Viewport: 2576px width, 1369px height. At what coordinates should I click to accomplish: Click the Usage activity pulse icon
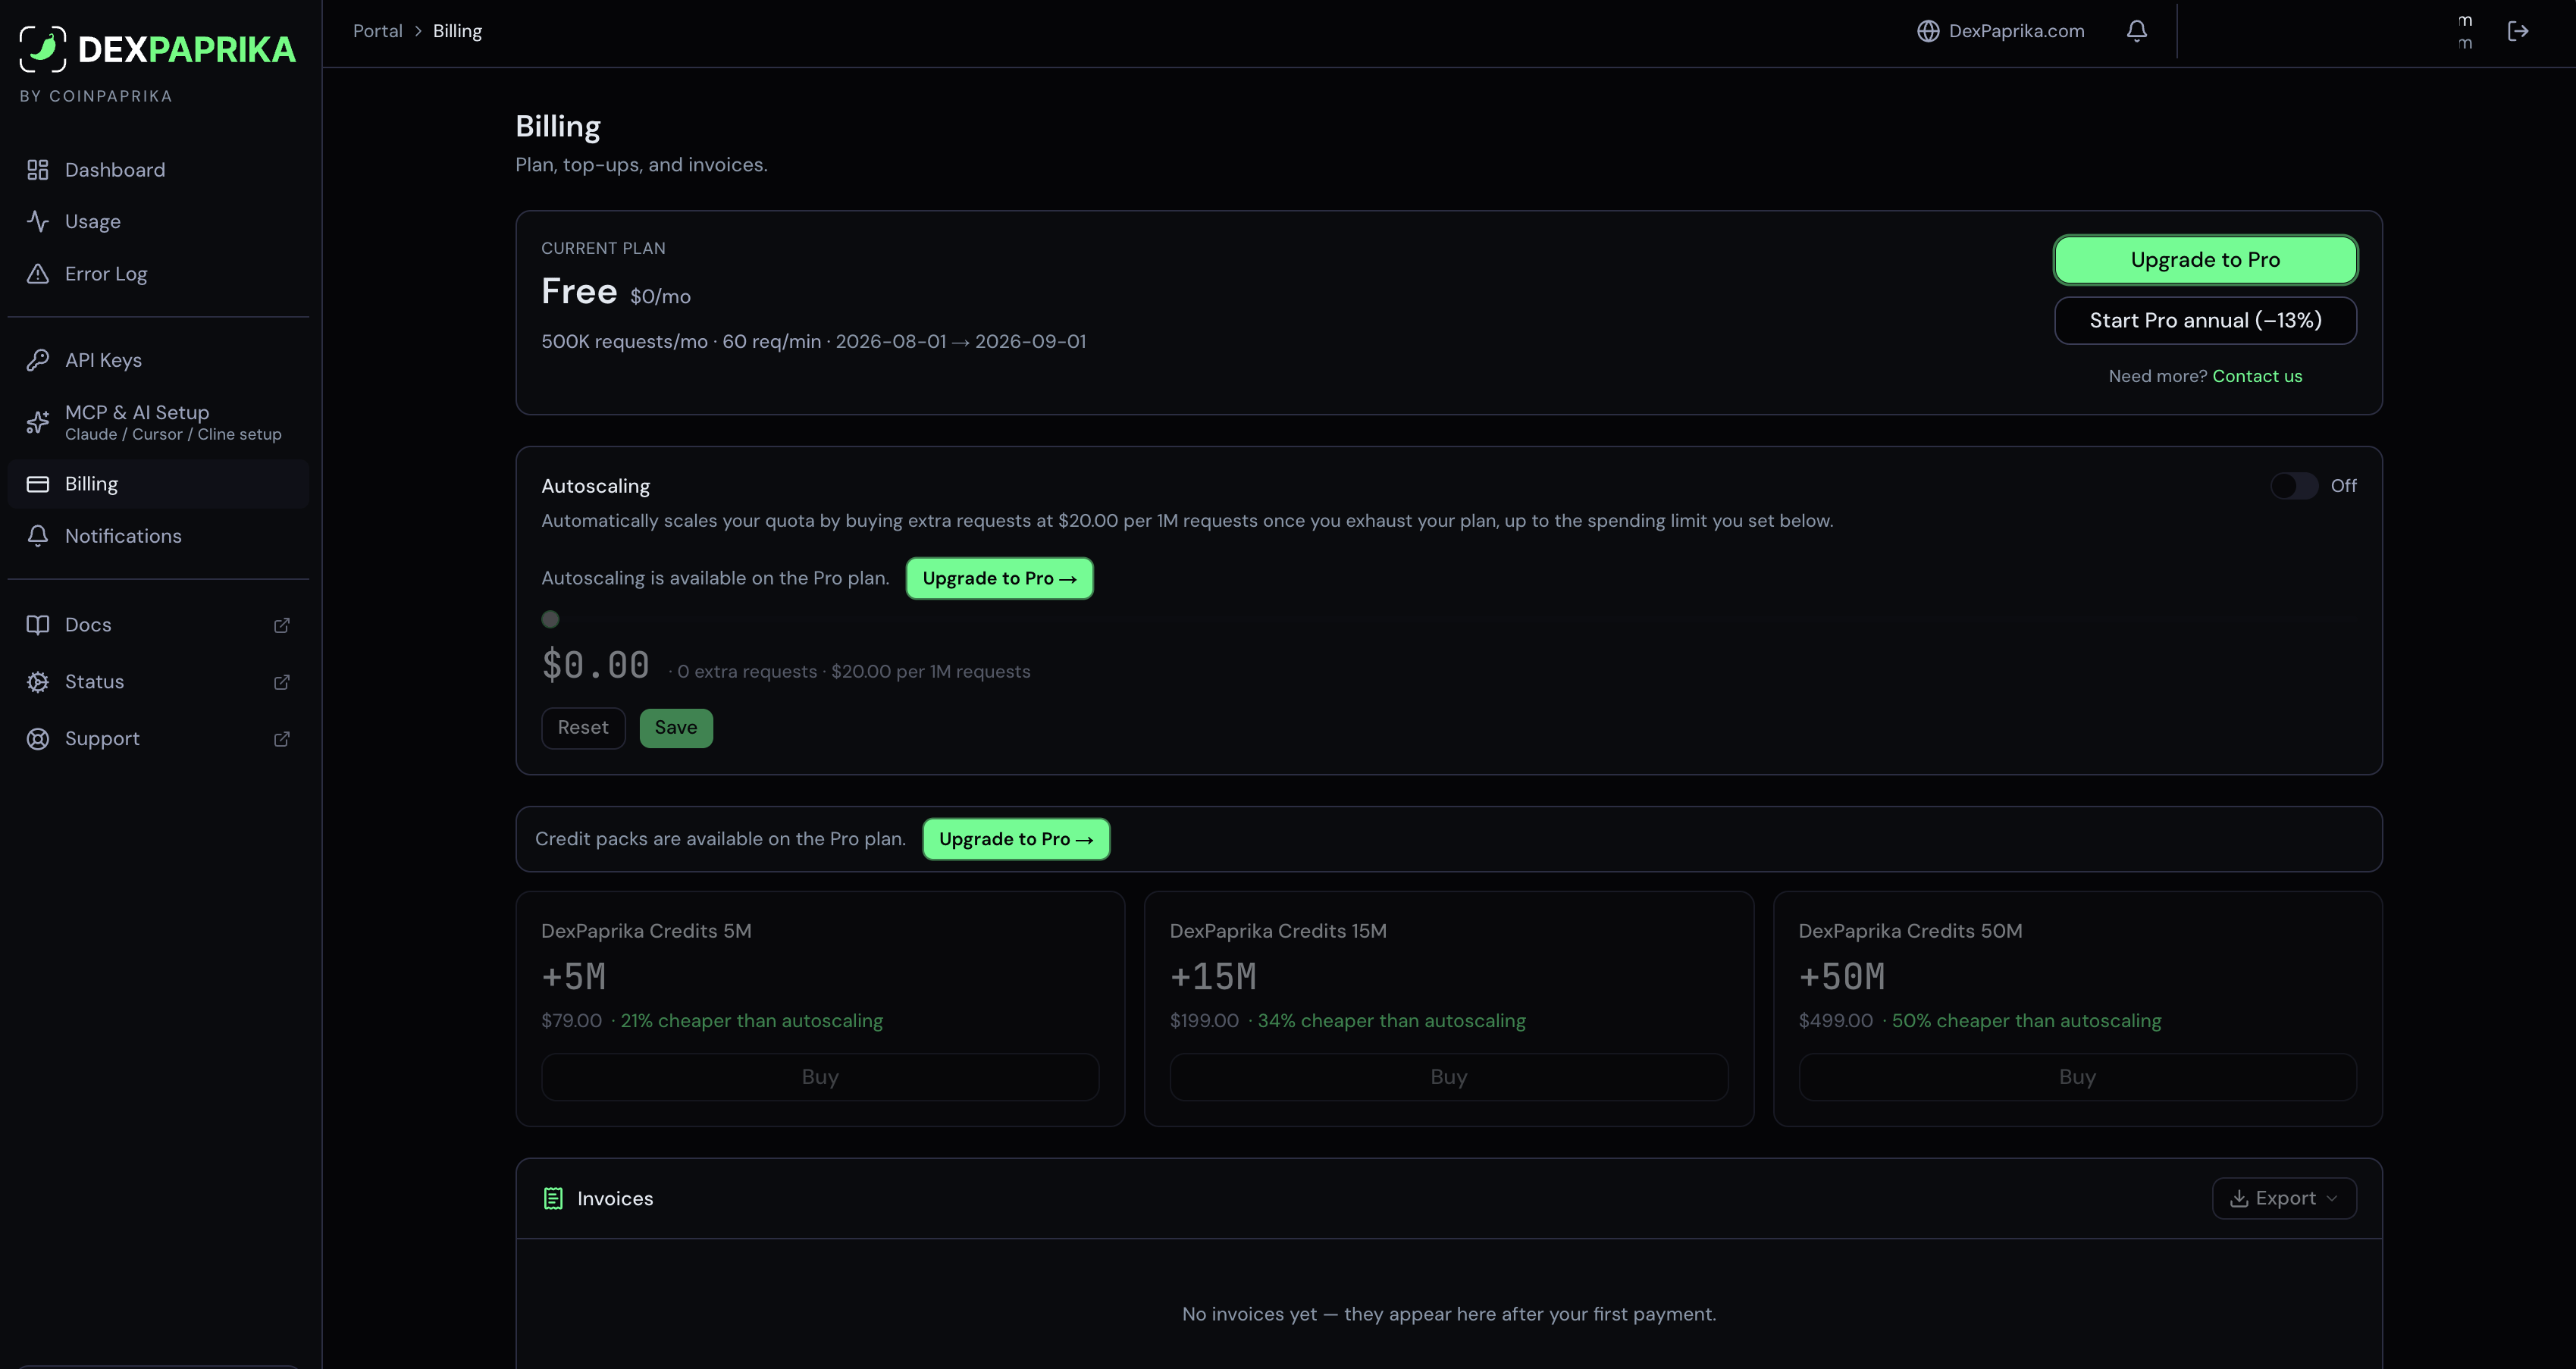click(38, 222)
